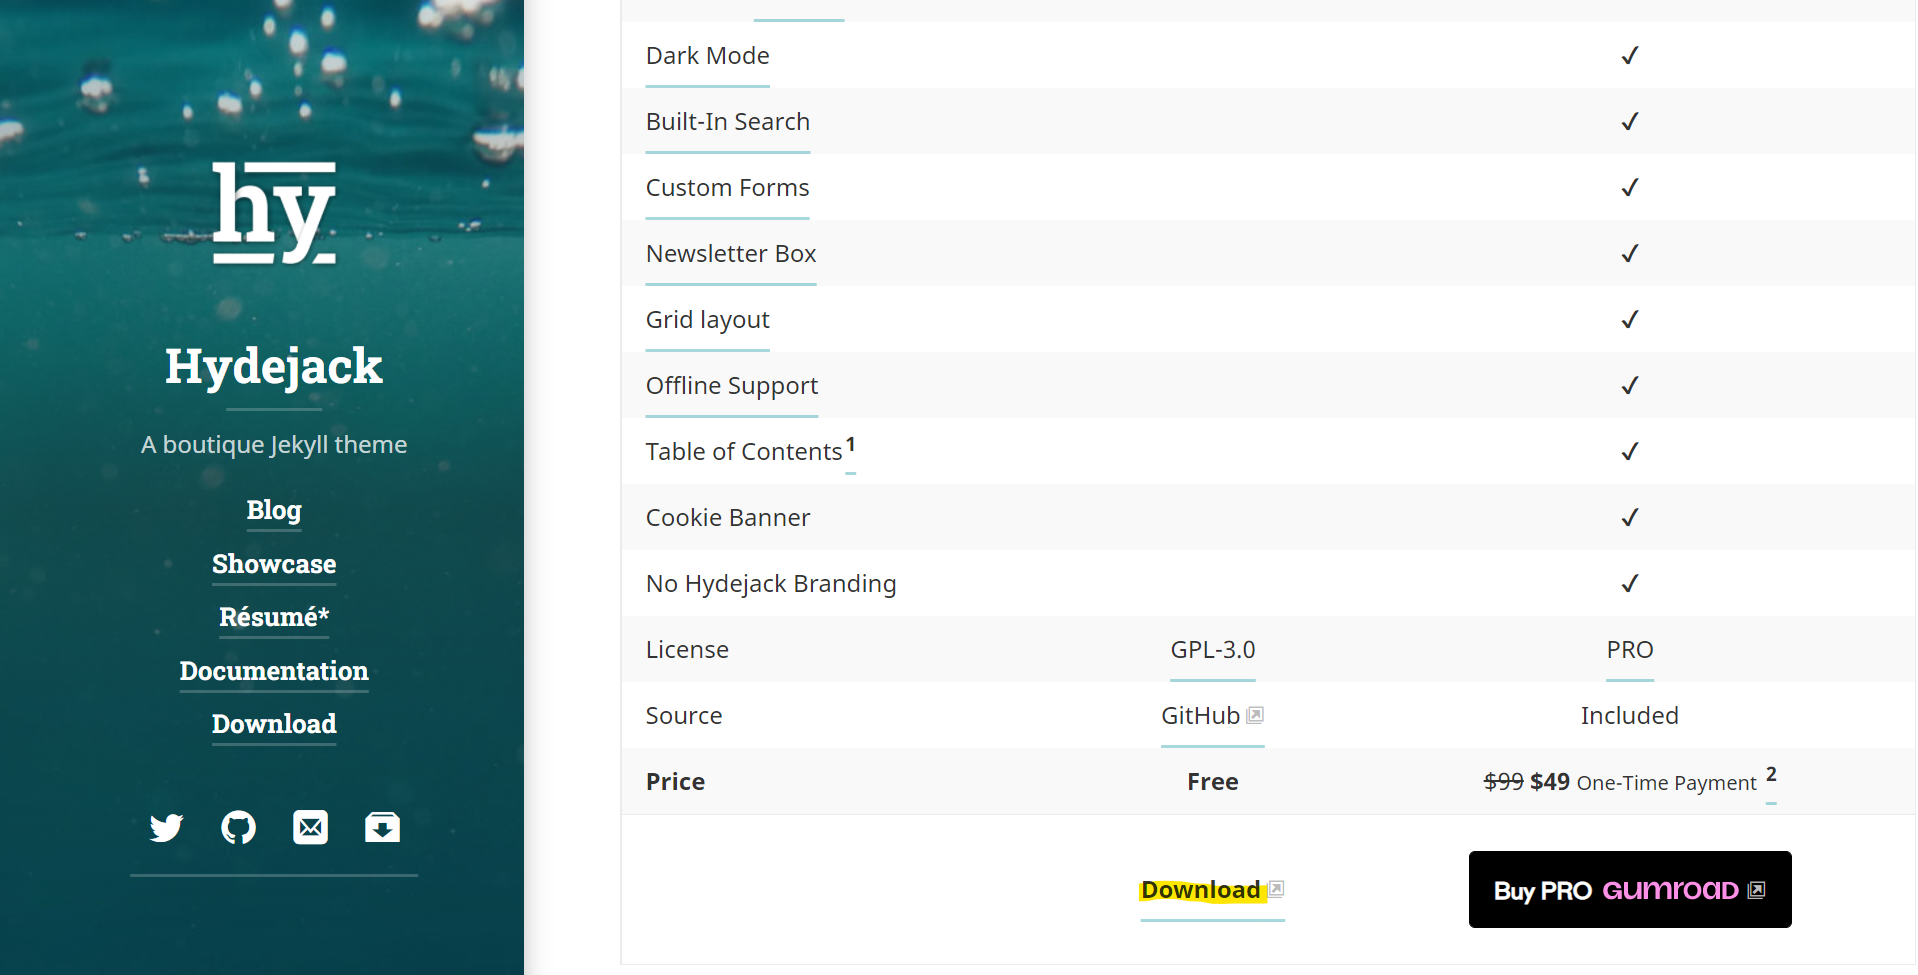Open the GPL-3.0 license link
1918x975 pixels.
(1213, 650)
